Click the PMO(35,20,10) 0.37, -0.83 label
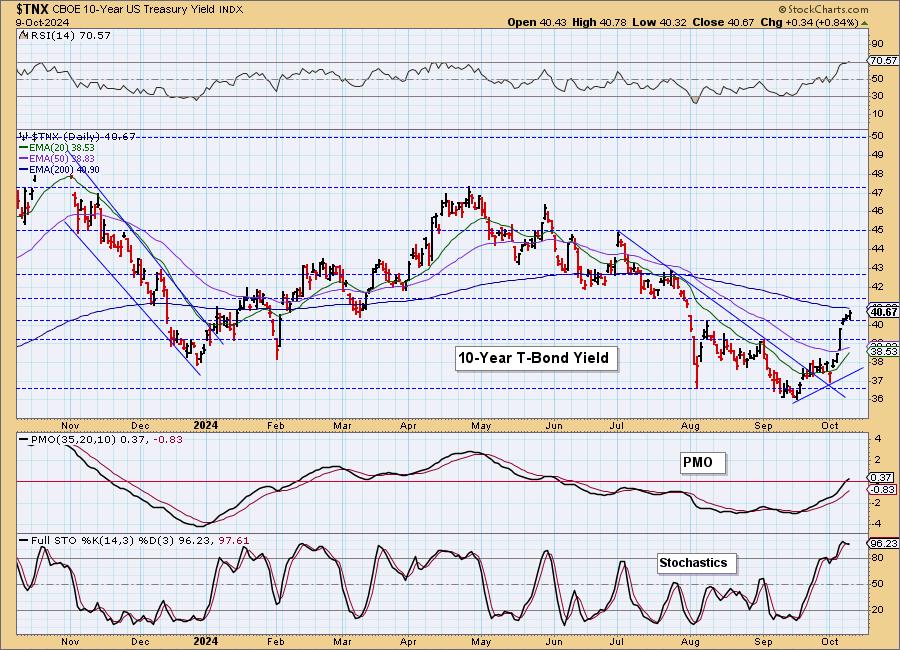Image resolution: width=900 pixels, height=650 pixels. [x=106, y=439]
